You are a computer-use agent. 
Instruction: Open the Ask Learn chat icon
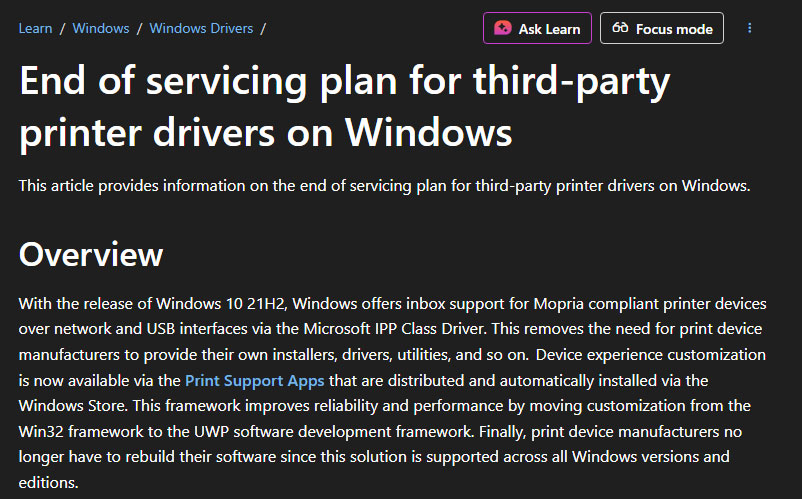(504, 29)
